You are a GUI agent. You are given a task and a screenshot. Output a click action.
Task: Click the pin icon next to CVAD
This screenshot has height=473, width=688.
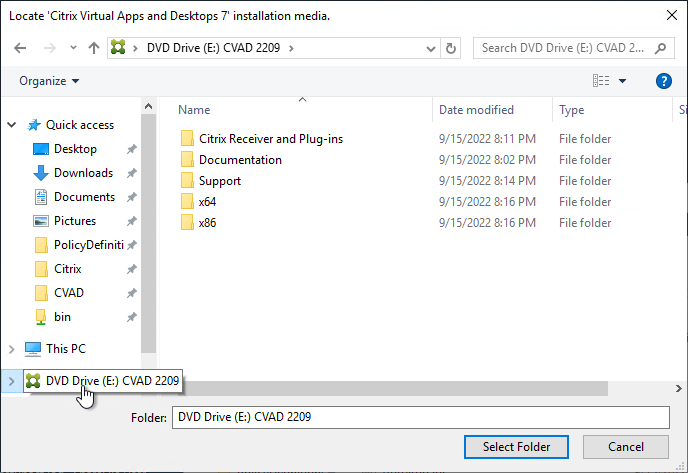point(132,293)
